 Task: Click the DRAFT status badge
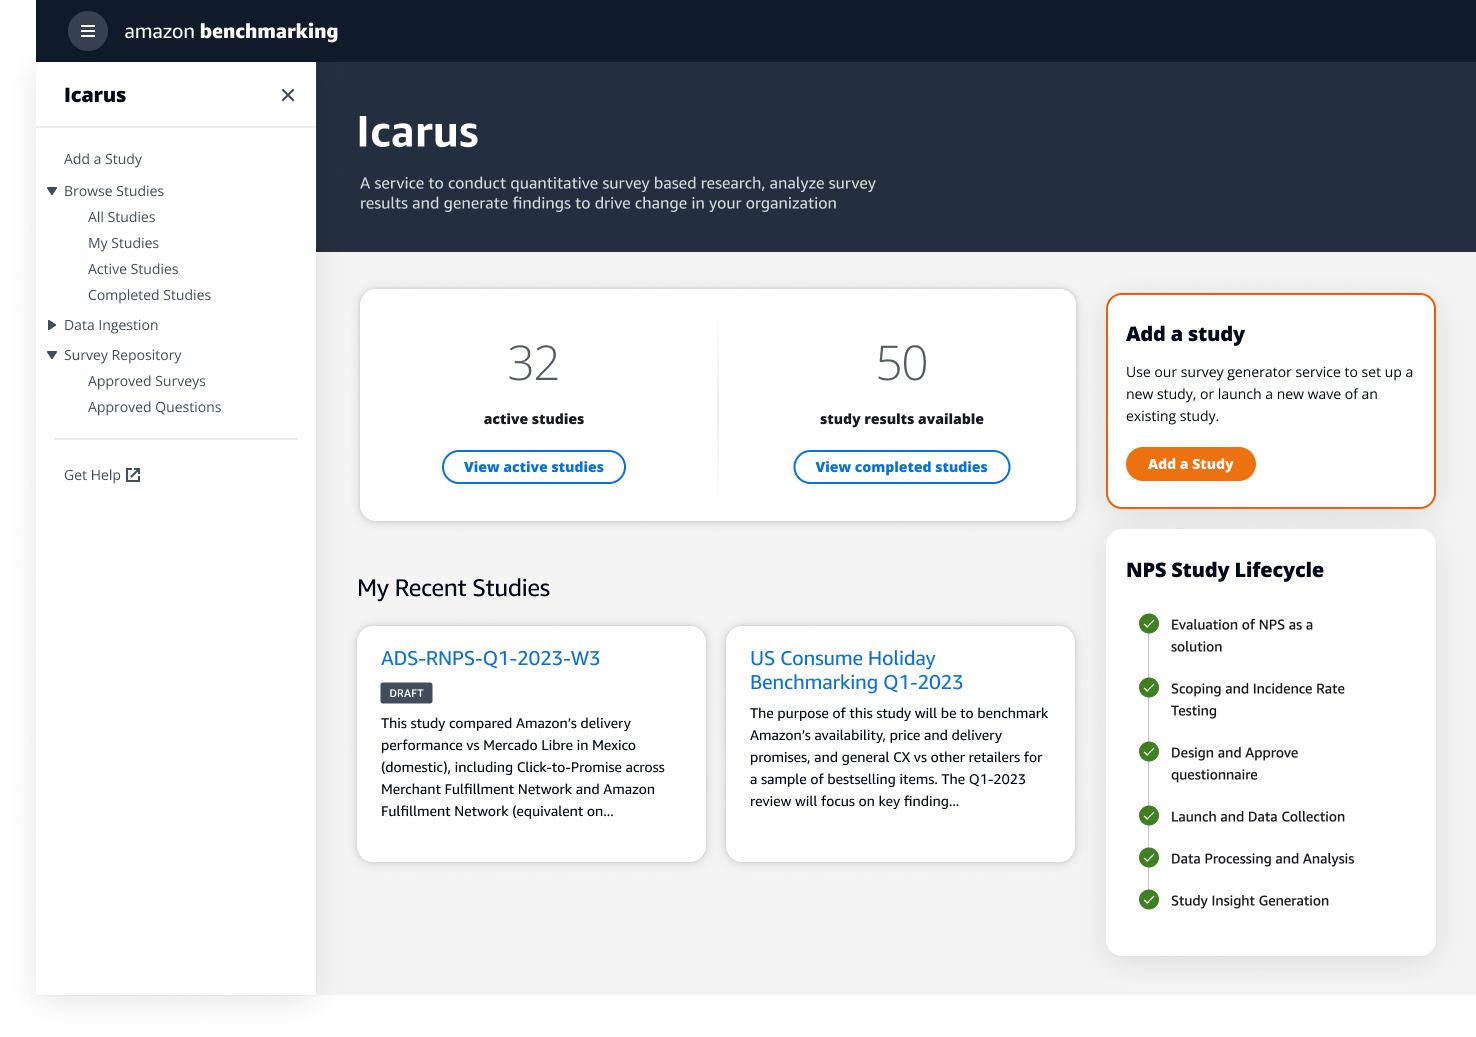[x=406, y=693]
